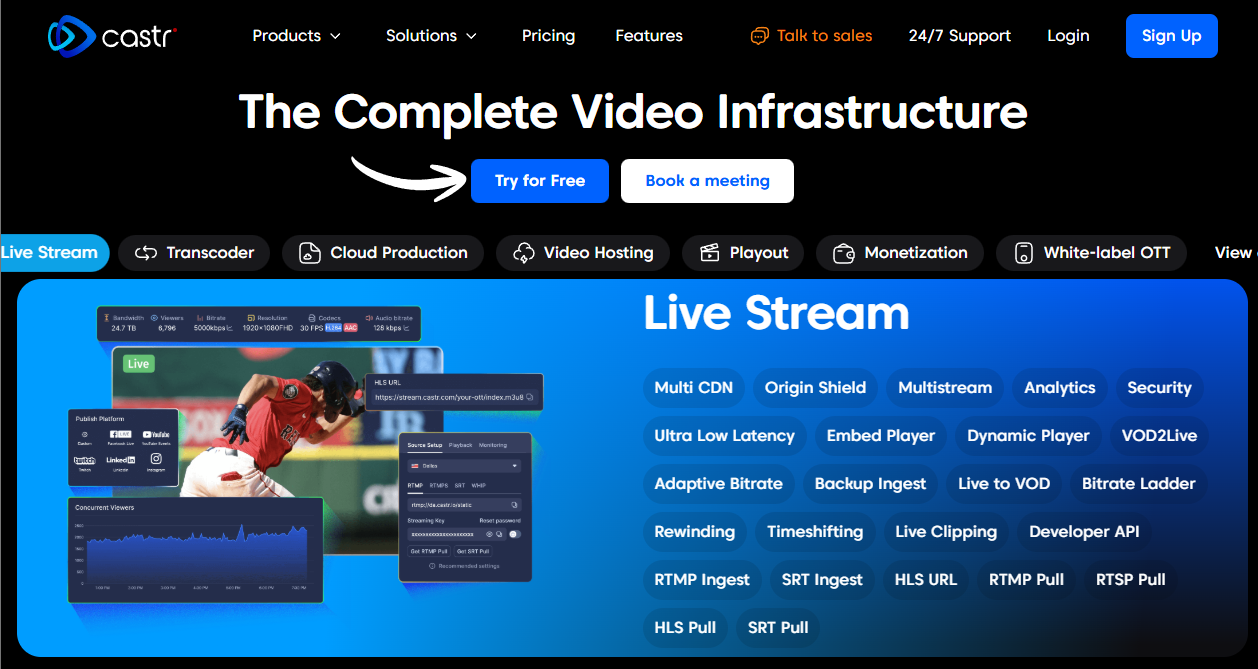Click the Reset password link

[x=500, y=521]
